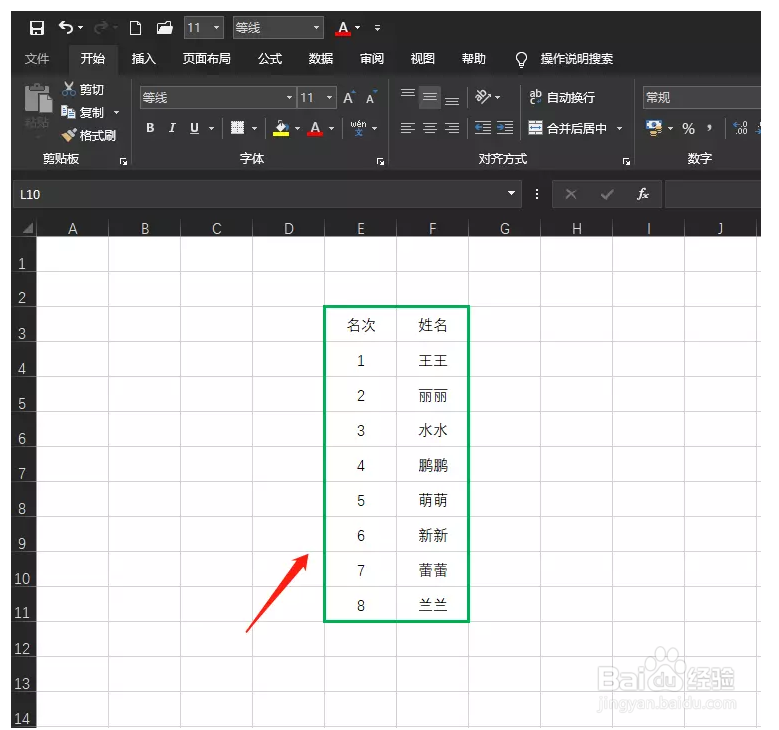Click the Format Painter (格式刷) button
The width and height of the screenshot is (779, 730).
click(x=88, y=135)
